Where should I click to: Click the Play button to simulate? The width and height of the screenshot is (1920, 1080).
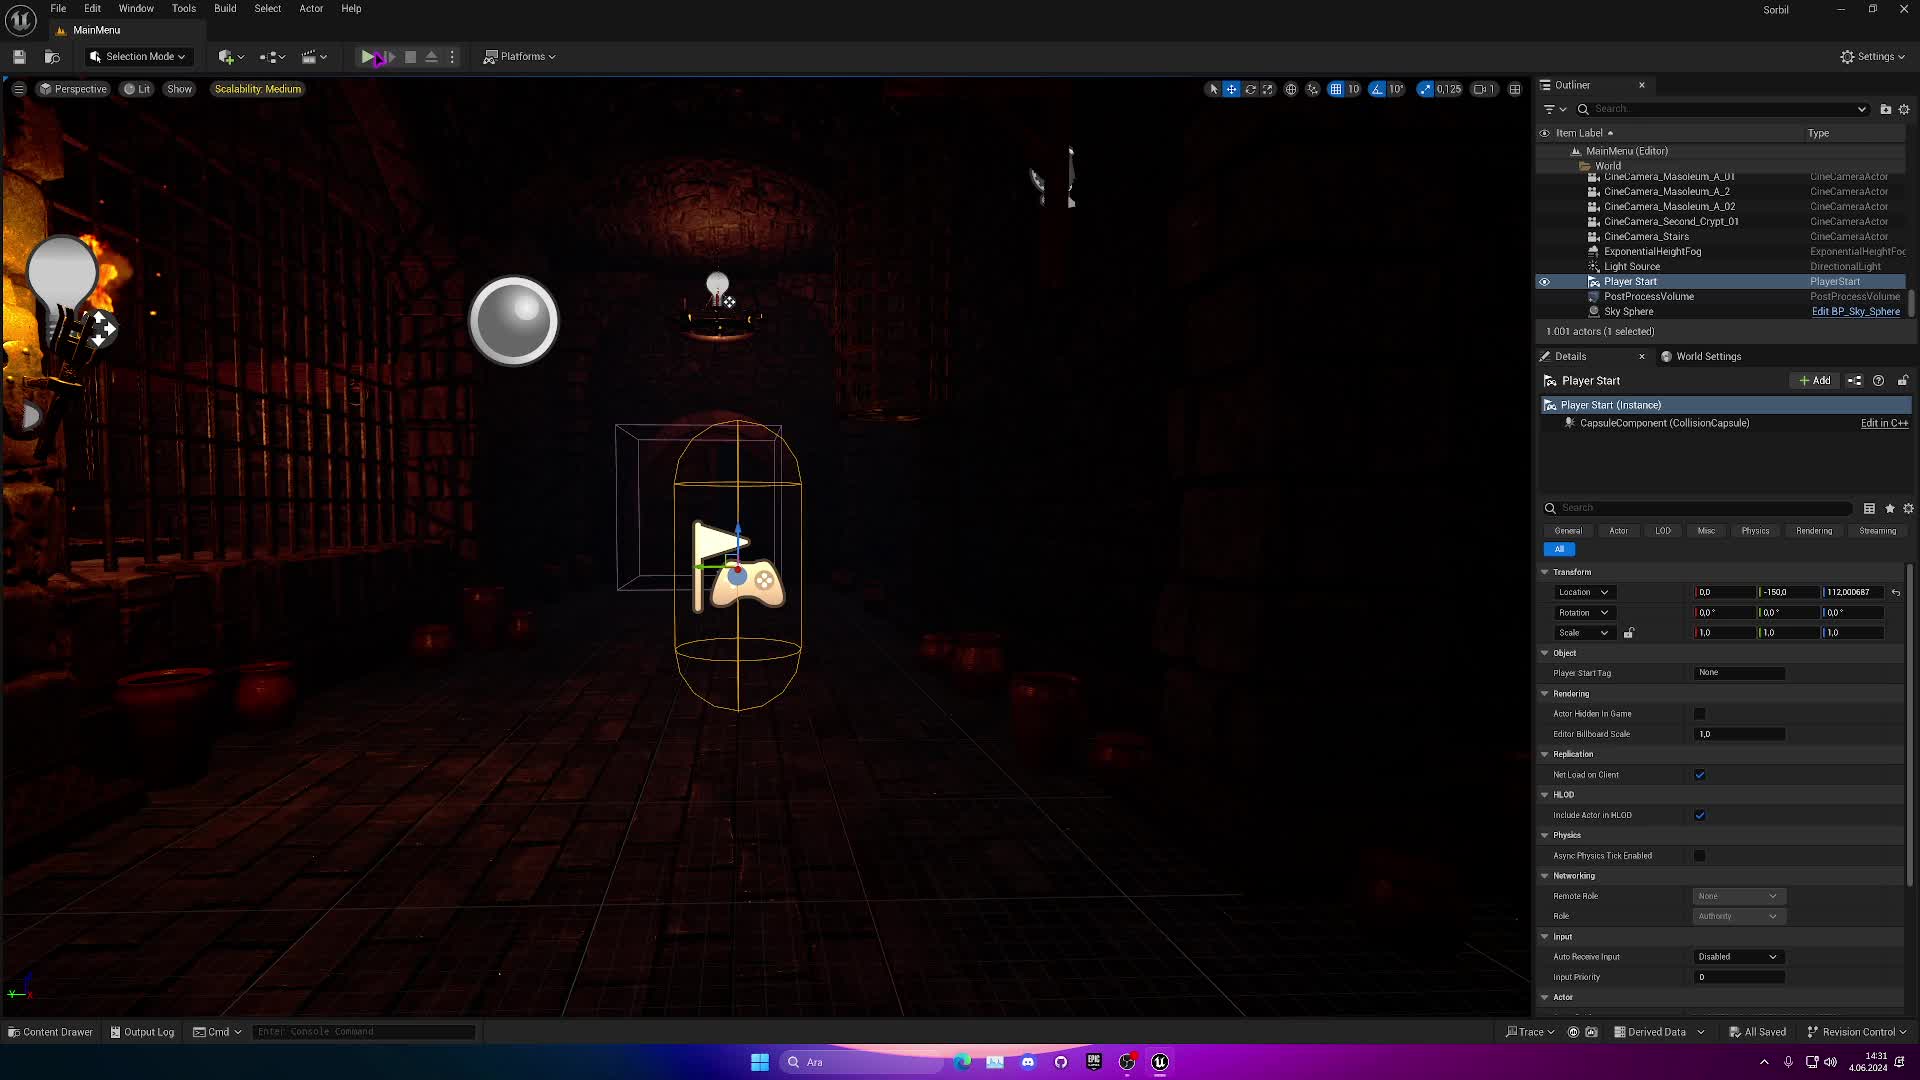click(367, 55)
